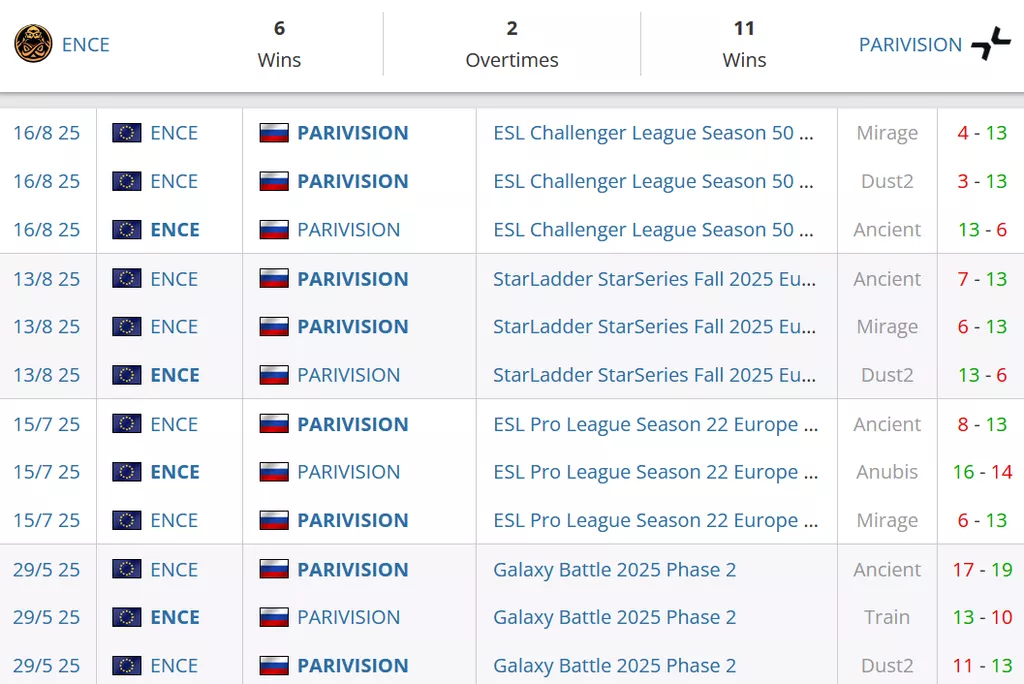The width and height of the screenshot is (1024, 684).
Task: Click Russian flag in the Anubis match row
Action: pyautogui.click(x=274, y=472)
